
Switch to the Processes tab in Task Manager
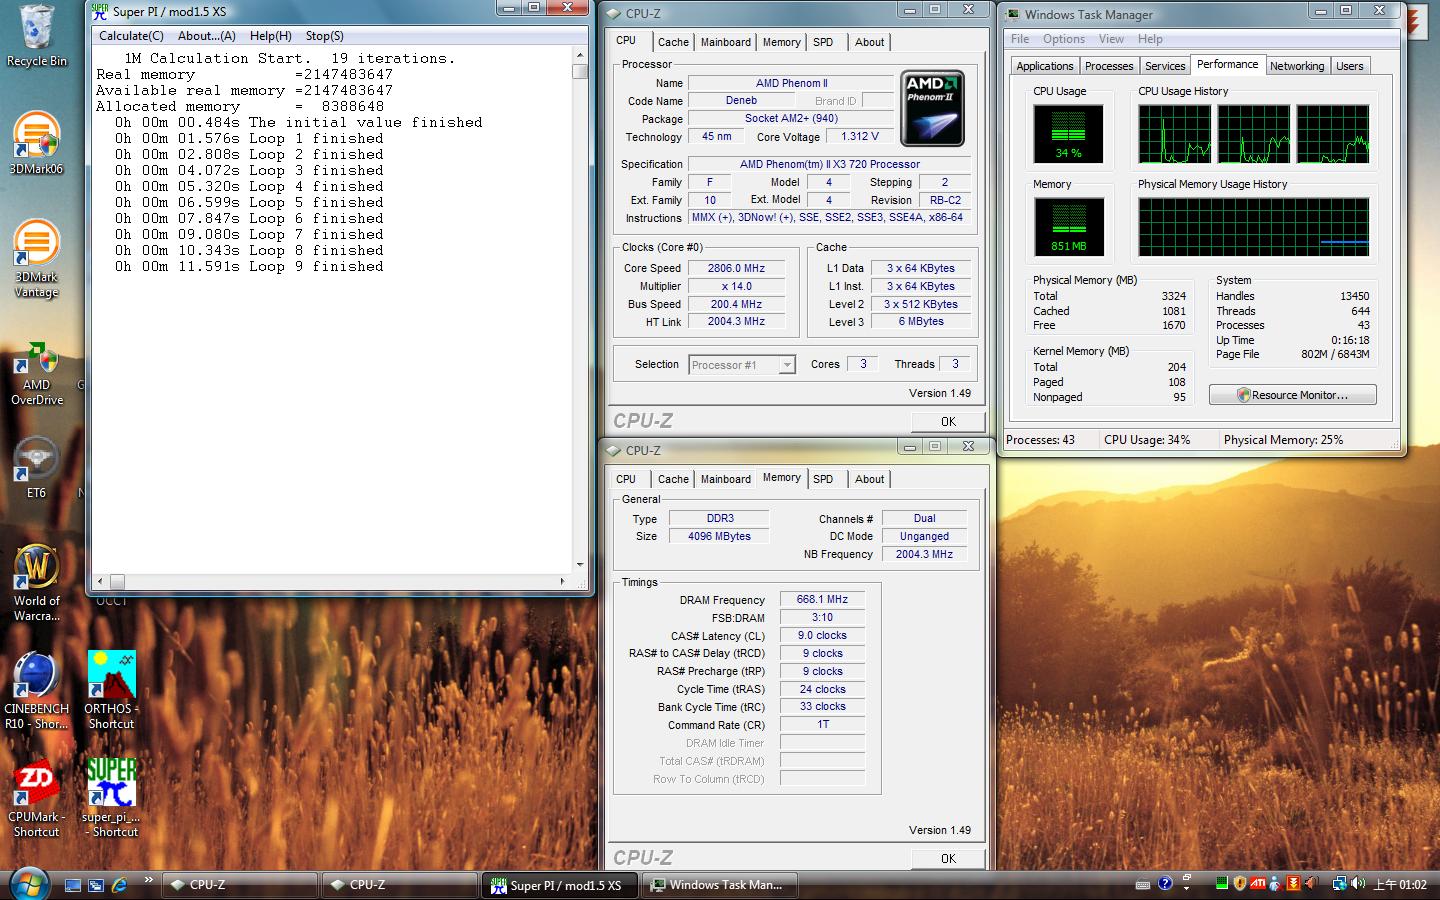click(x=1109, y=66)
